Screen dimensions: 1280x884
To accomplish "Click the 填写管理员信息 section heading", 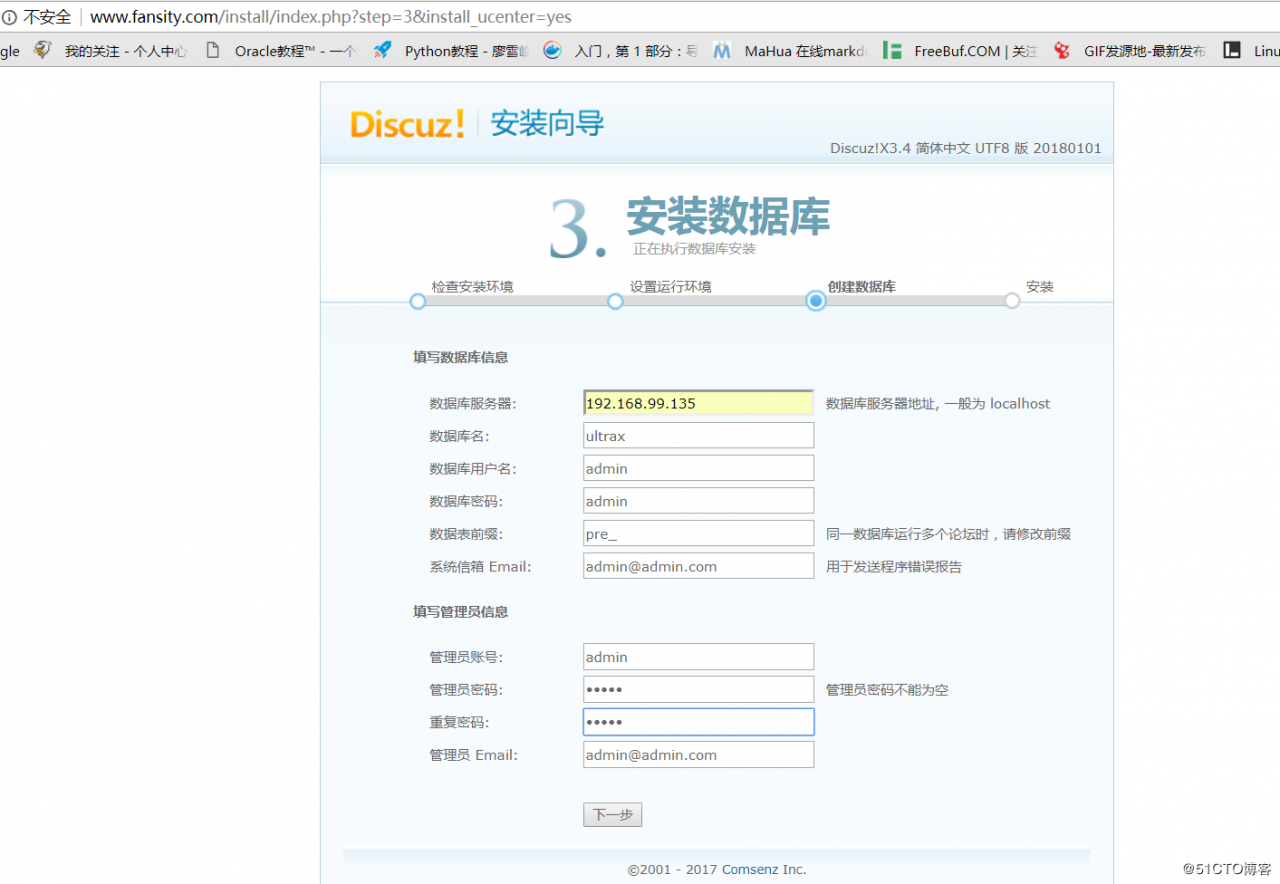I will (460, 612).
